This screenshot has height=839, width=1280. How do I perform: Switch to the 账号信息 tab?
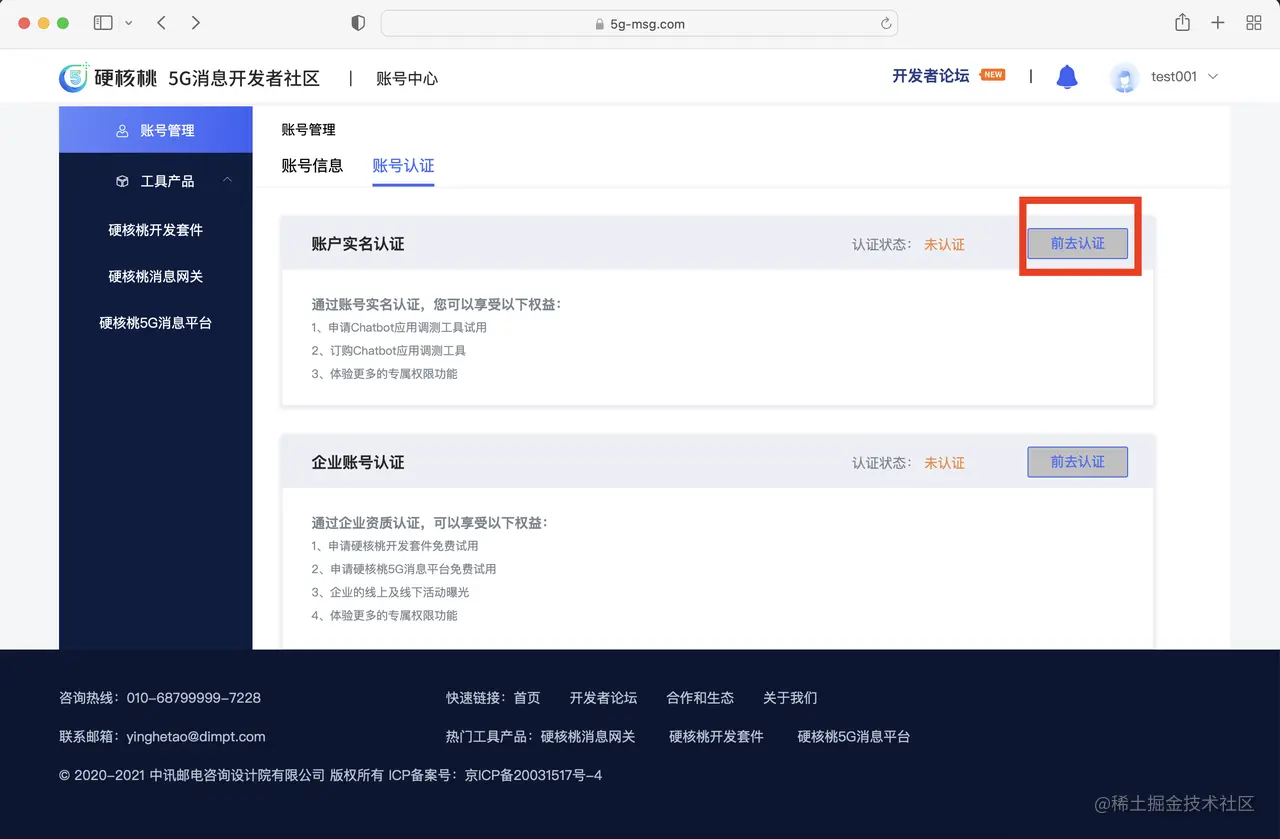[312, 166]
